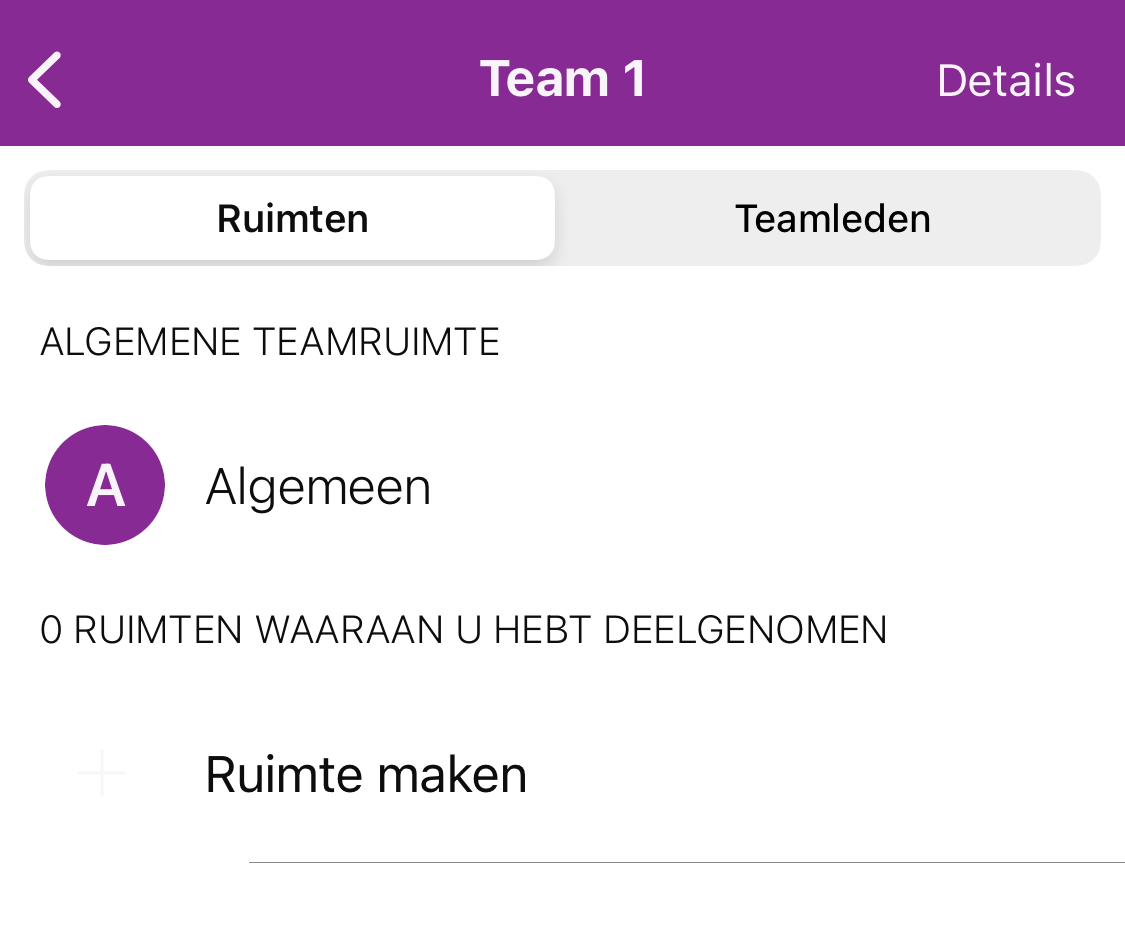Image resolution: width=1125 pixels, height=926 pixels.
Task: Create a new space via the plus sign
Action: (101, 773)
